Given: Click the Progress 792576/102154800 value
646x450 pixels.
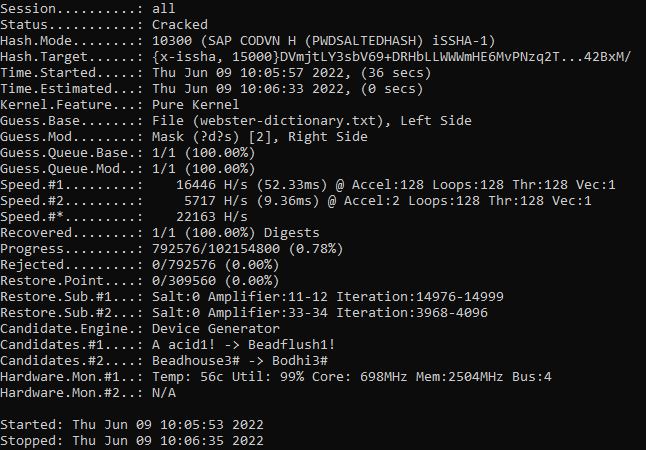Looking at the screenshot, I should click(216, 249).
